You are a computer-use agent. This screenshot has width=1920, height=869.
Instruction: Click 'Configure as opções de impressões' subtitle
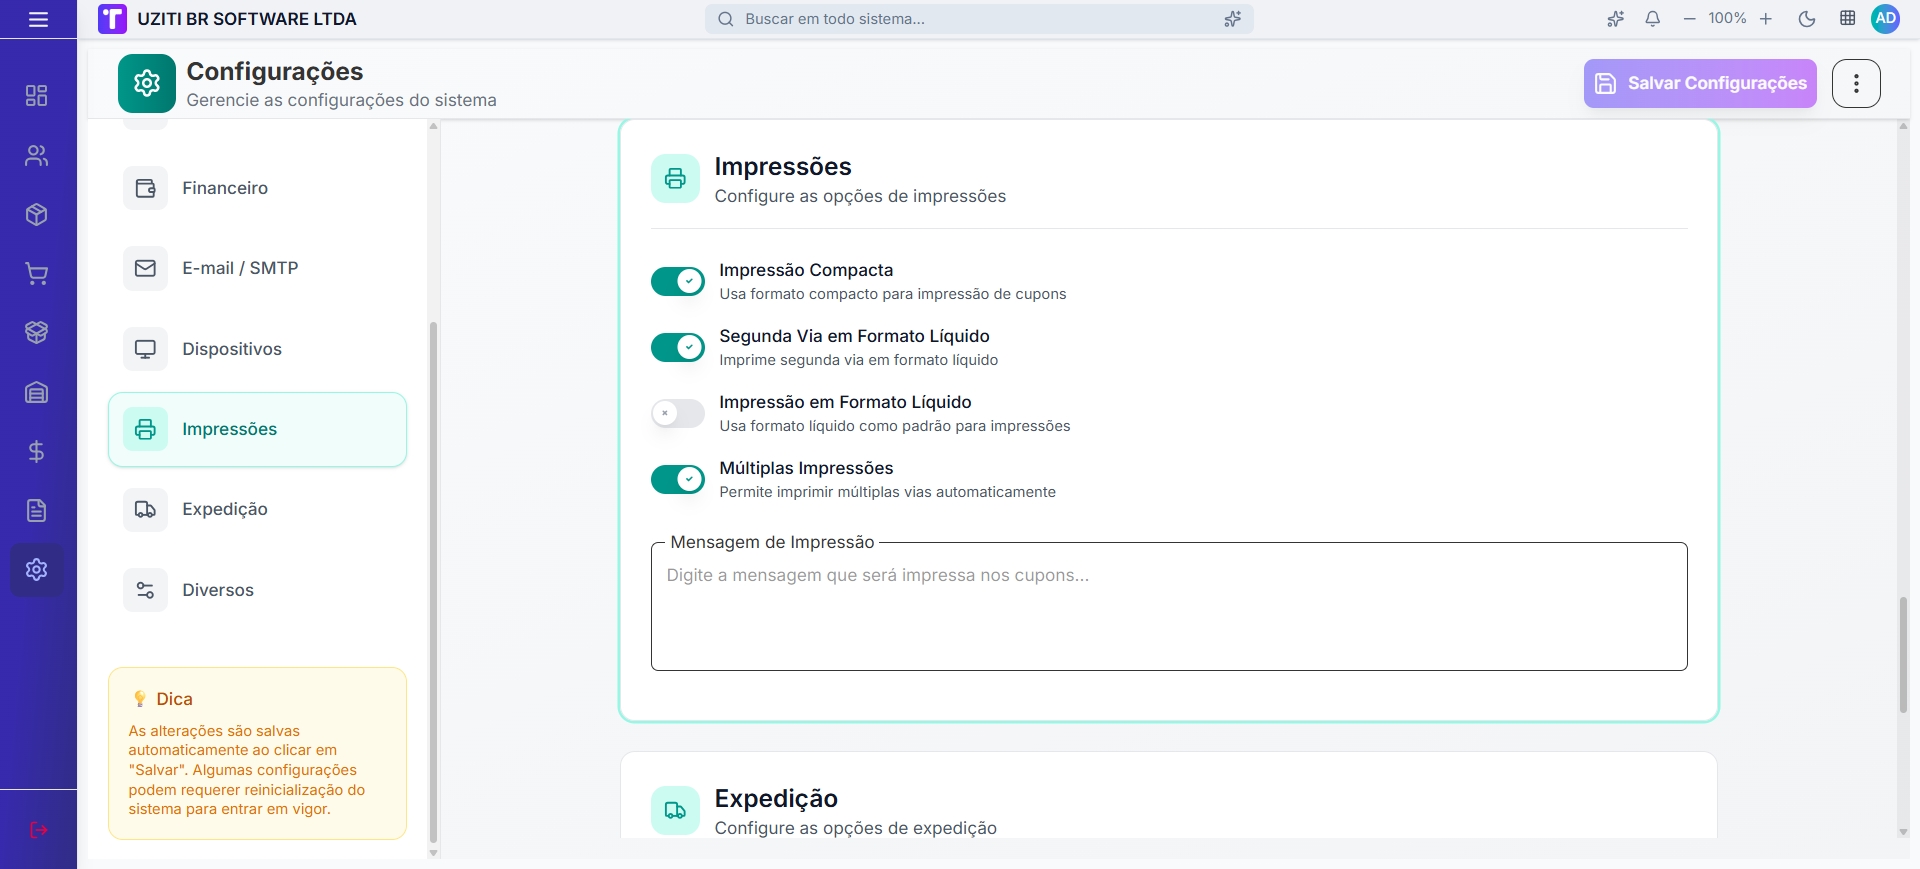click(860, 196)
